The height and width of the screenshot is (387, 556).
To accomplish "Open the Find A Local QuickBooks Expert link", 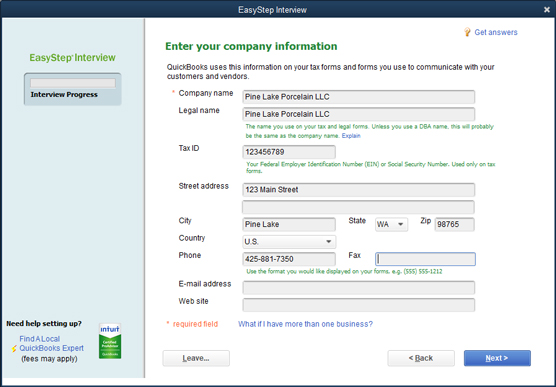I will pos(51,344).
